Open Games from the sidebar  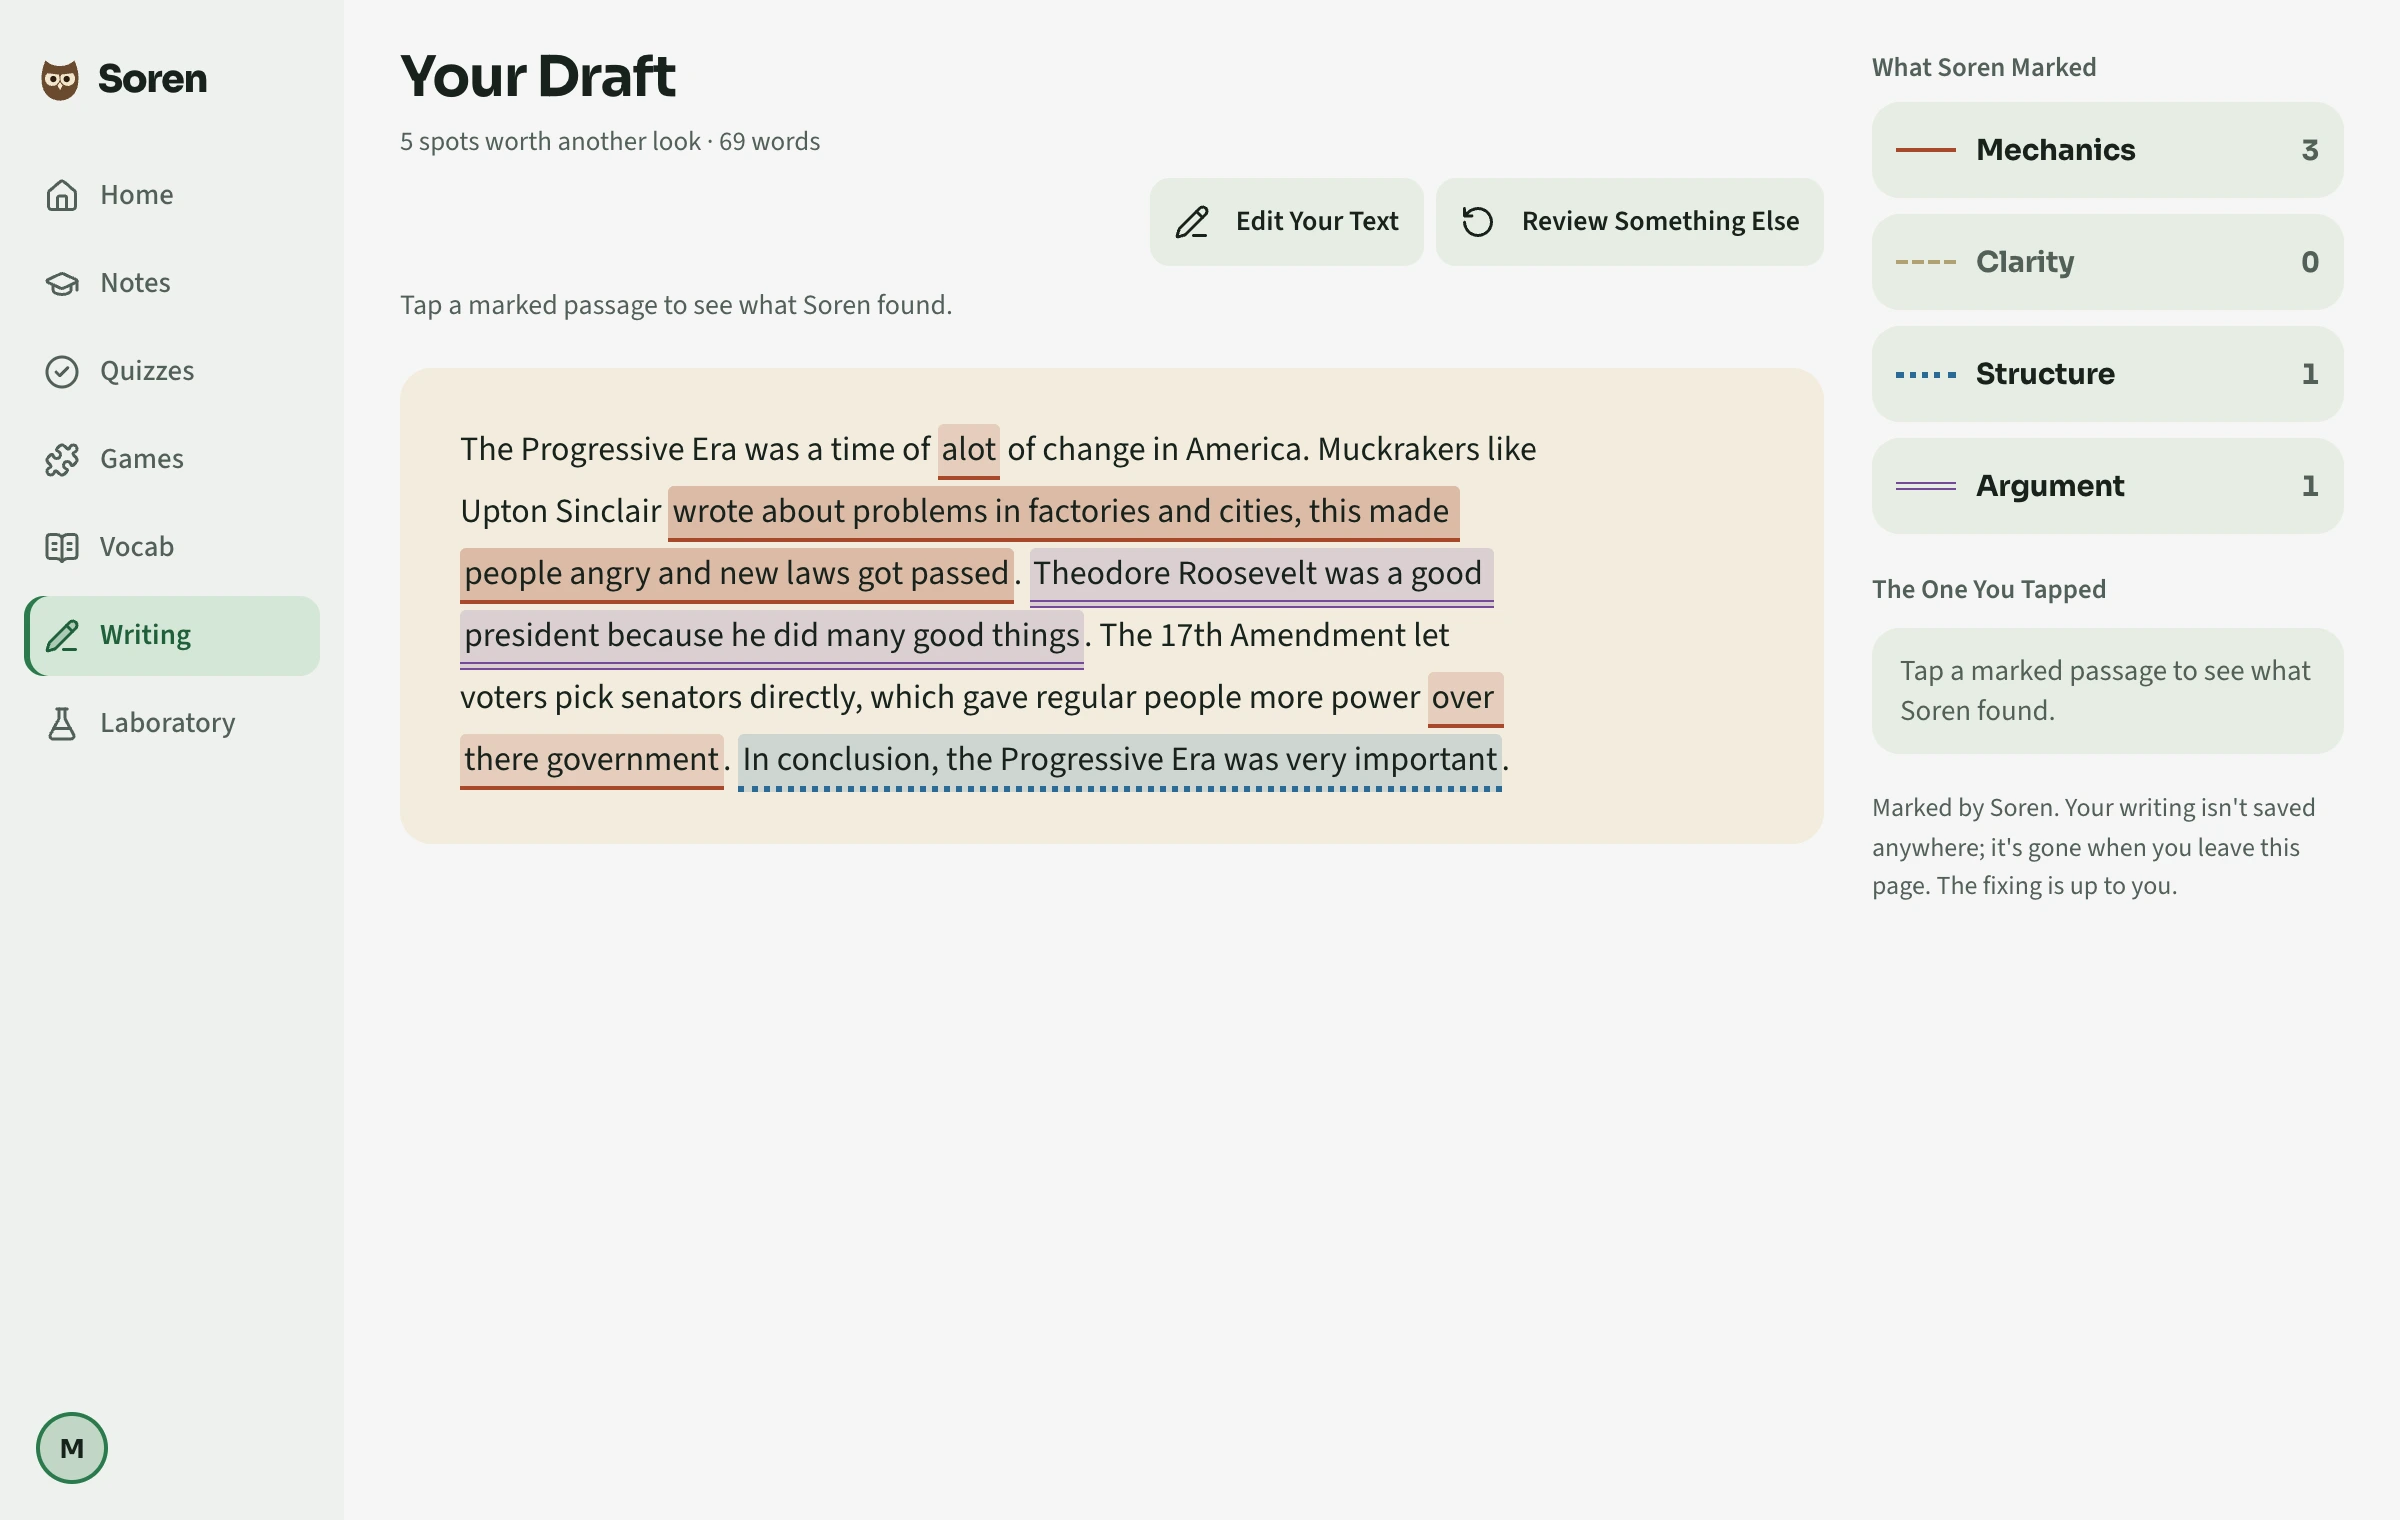click(172, 459)
